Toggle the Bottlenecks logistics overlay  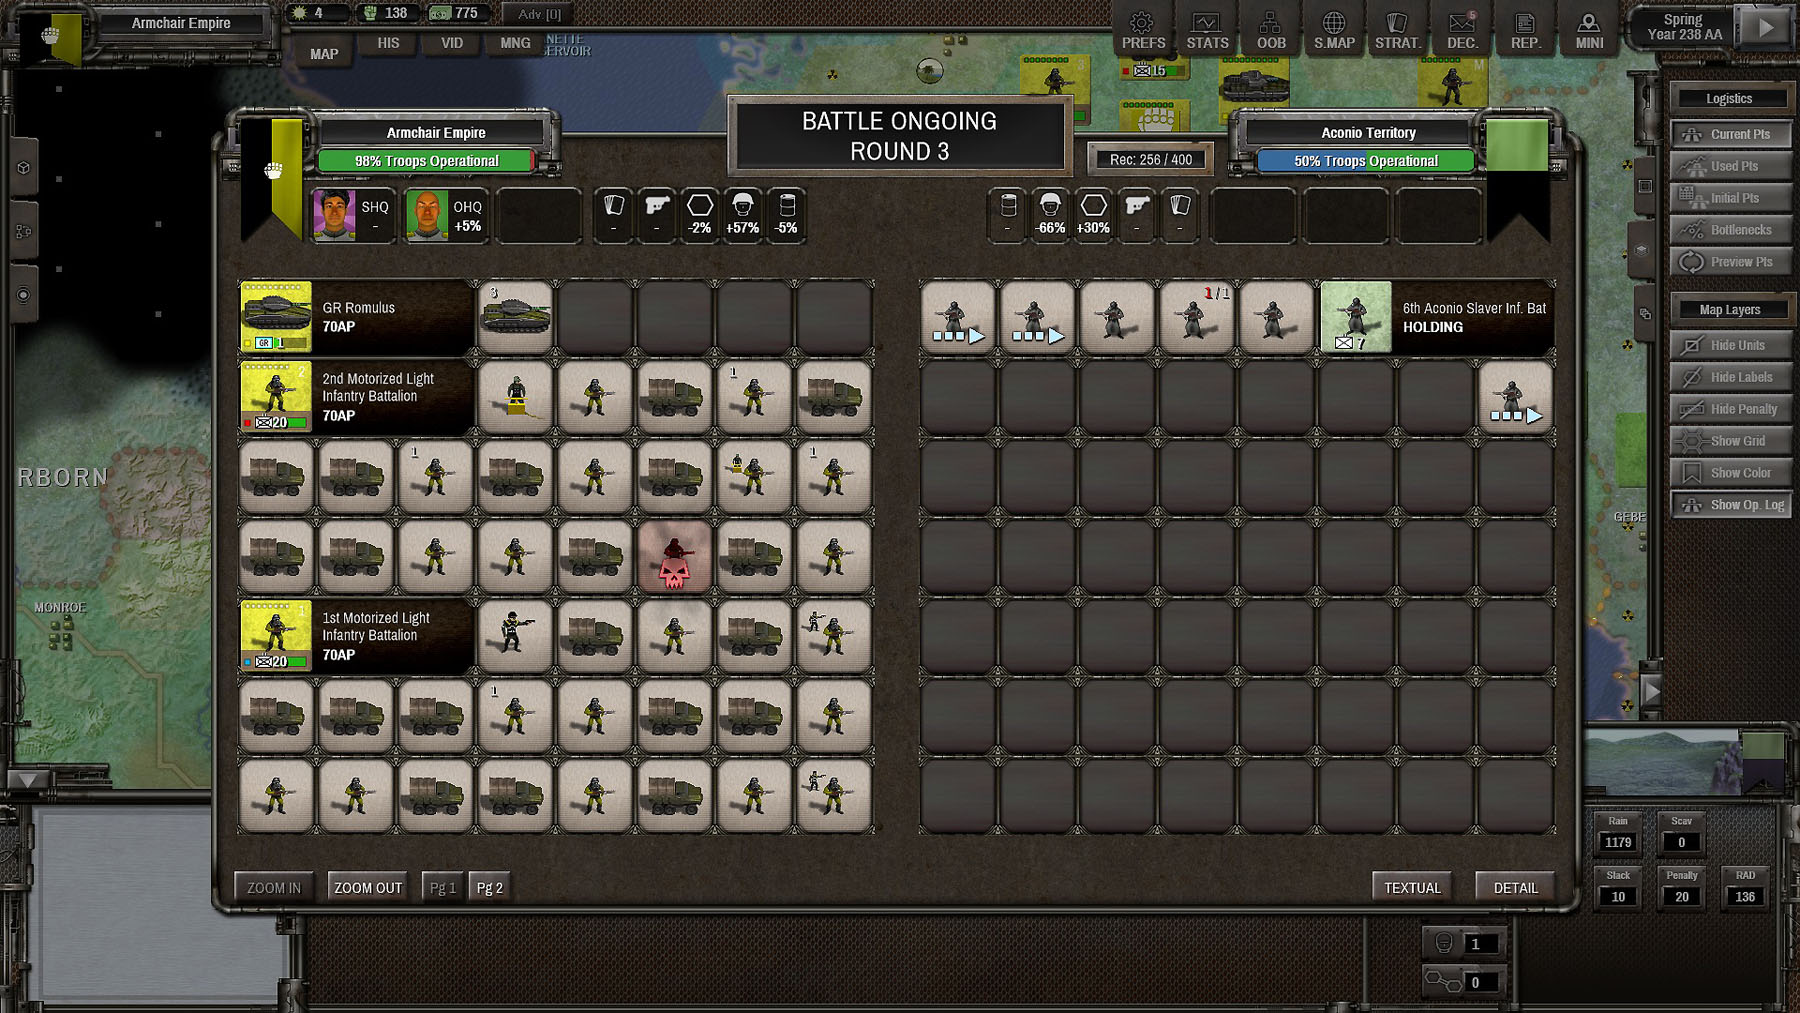1730,230
